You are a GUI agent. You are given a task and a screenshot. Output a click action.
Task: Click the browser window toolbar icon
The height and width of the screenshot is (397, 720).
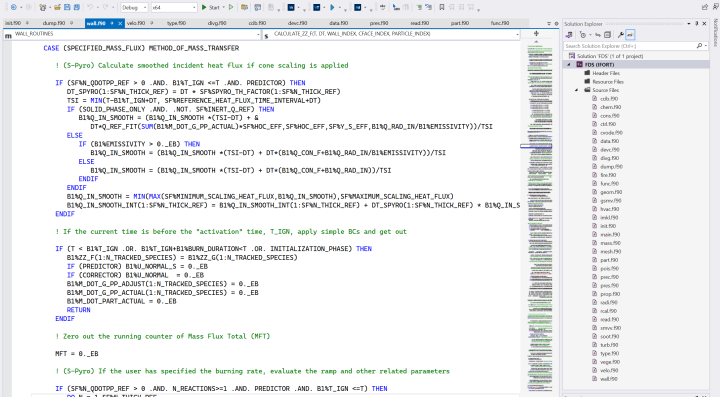click(257, 7)
